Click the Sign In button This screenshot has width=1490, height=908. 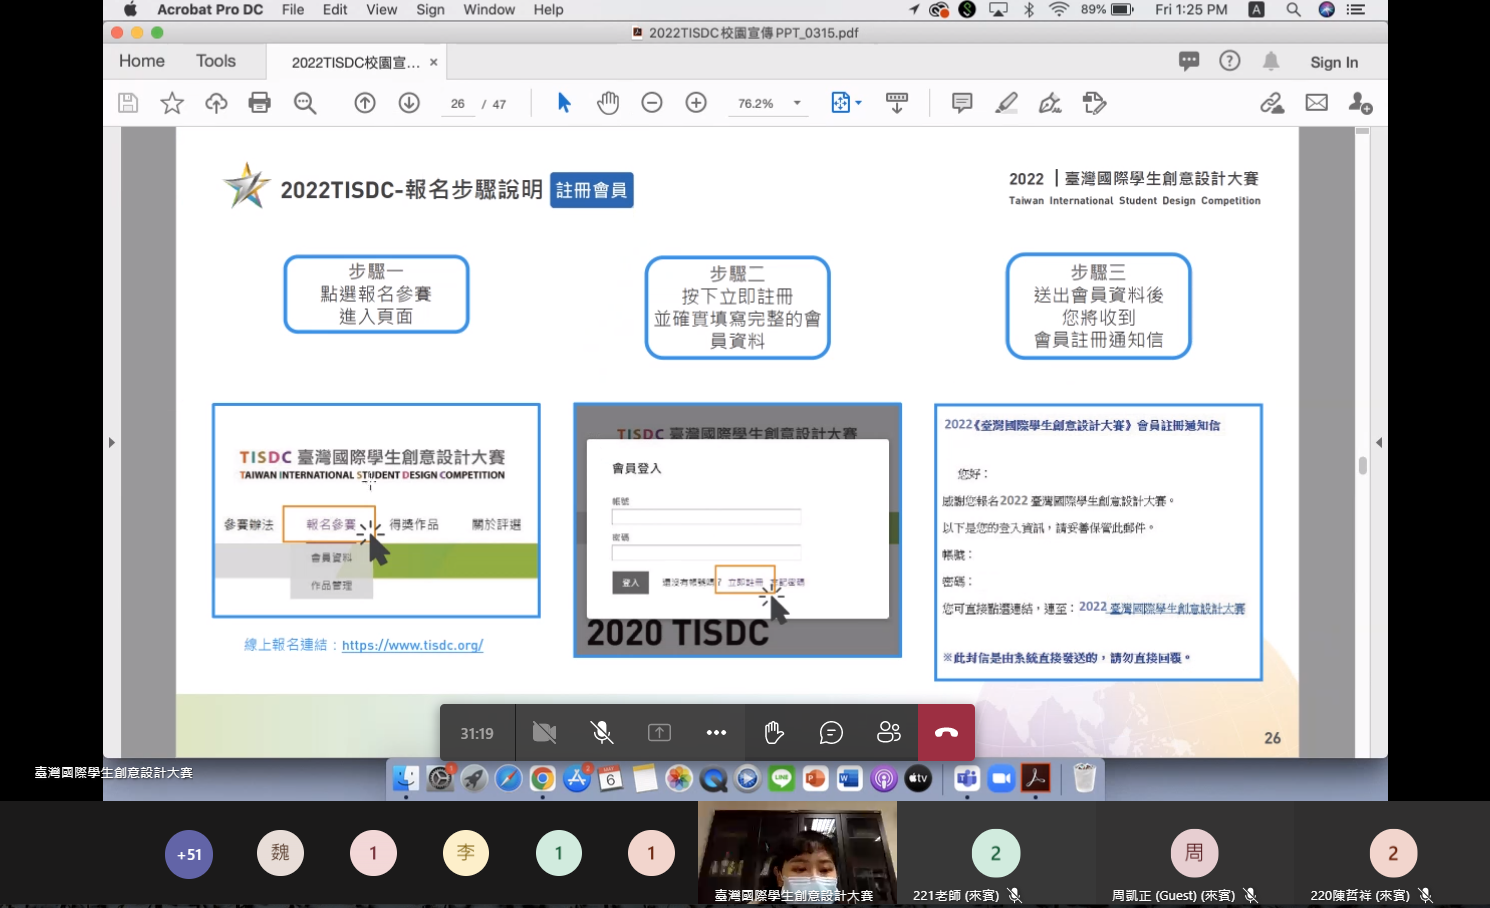pos(1334,62)
